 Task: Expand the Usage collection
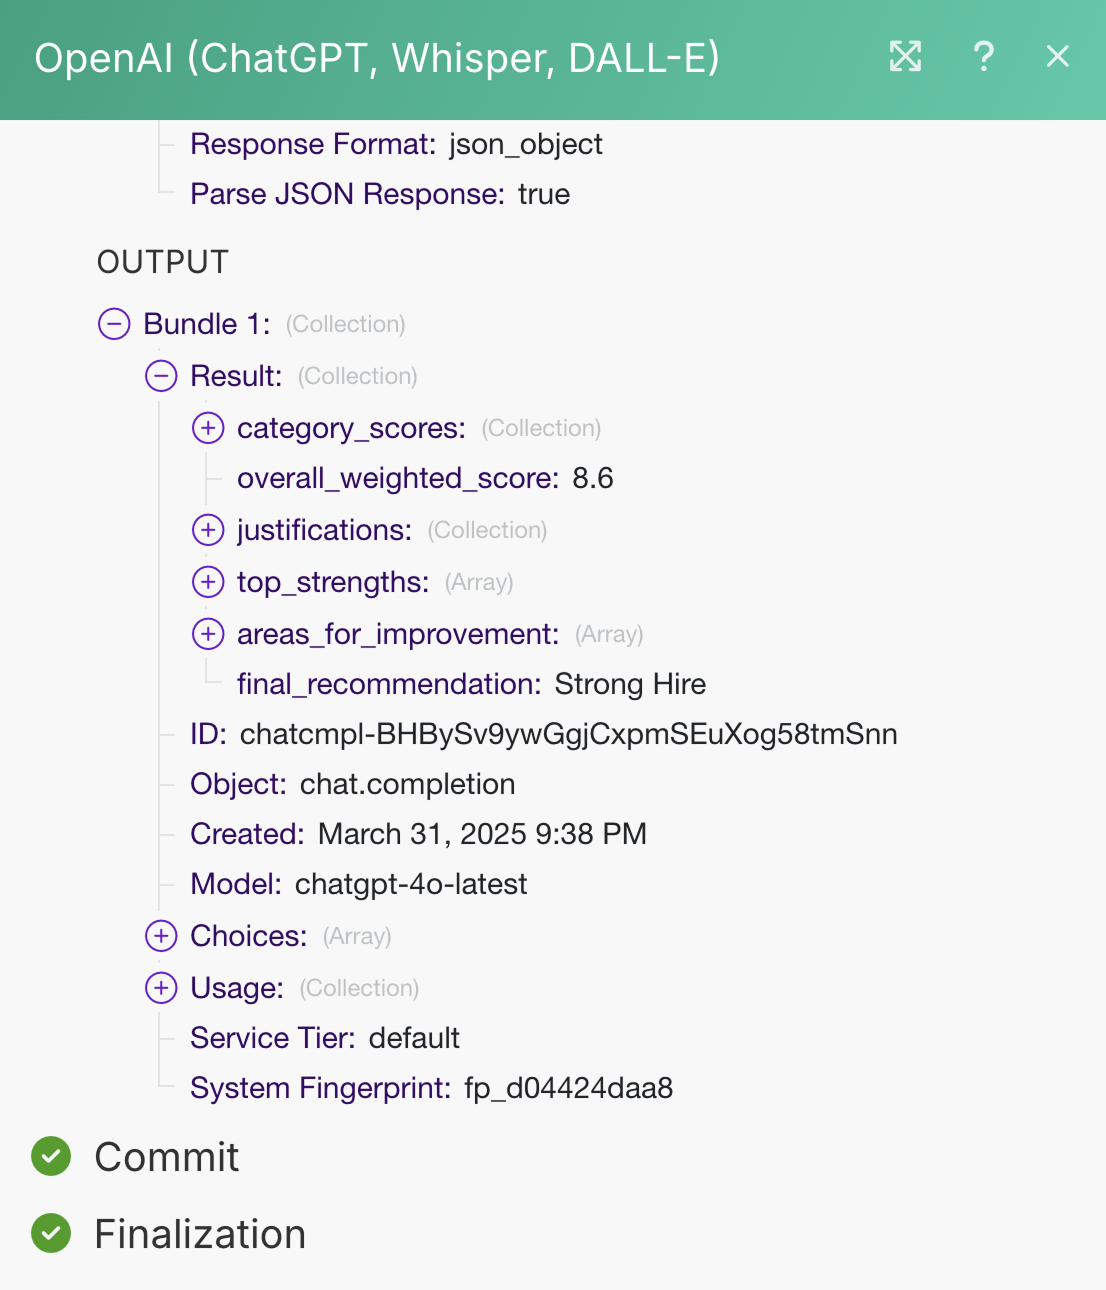(161, 988)
